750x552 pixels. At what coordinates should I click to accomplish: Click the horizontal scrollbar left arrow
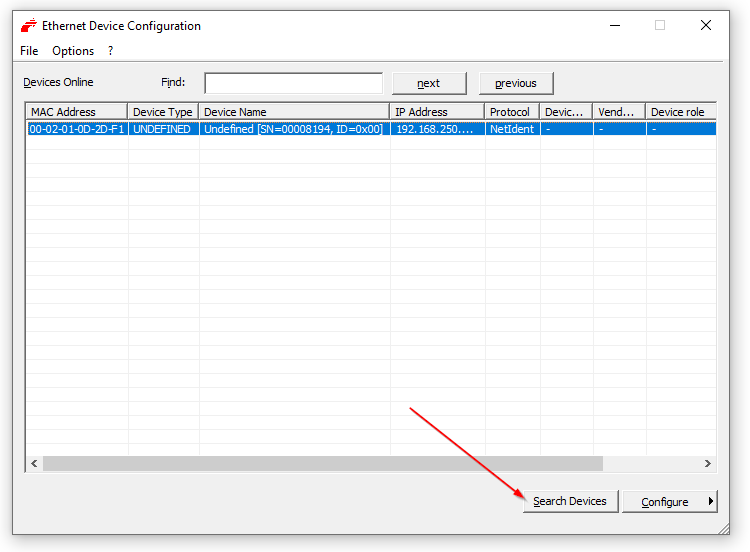pos(34,464)
